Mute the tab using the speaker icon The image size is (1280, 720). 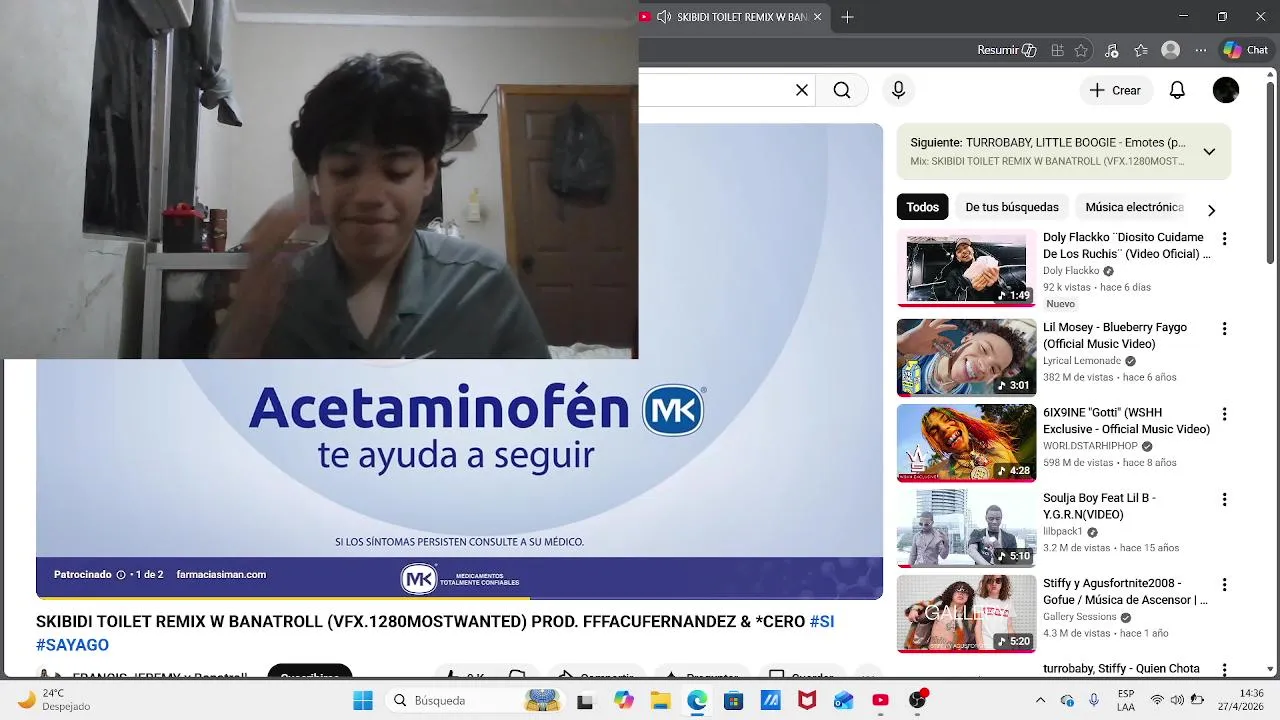click(x=663, y=17)
